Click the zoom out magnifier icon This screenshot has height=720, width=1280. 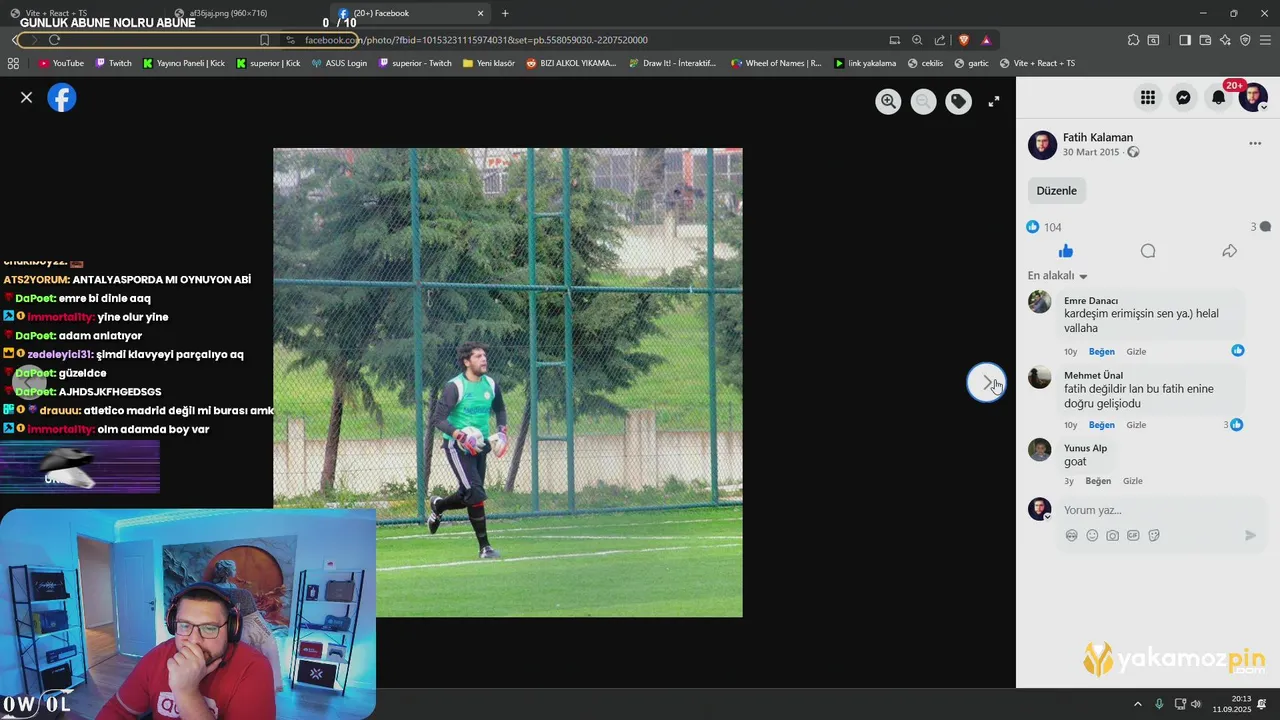[x=923, y=101]
